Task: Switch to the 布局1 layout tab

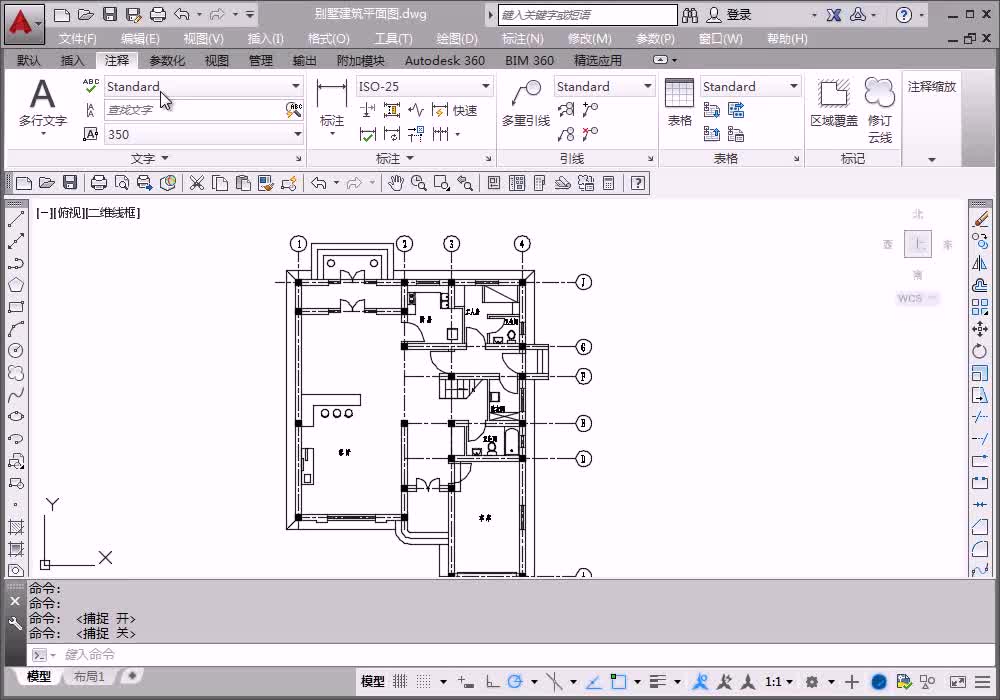Action: coord(89,677)
